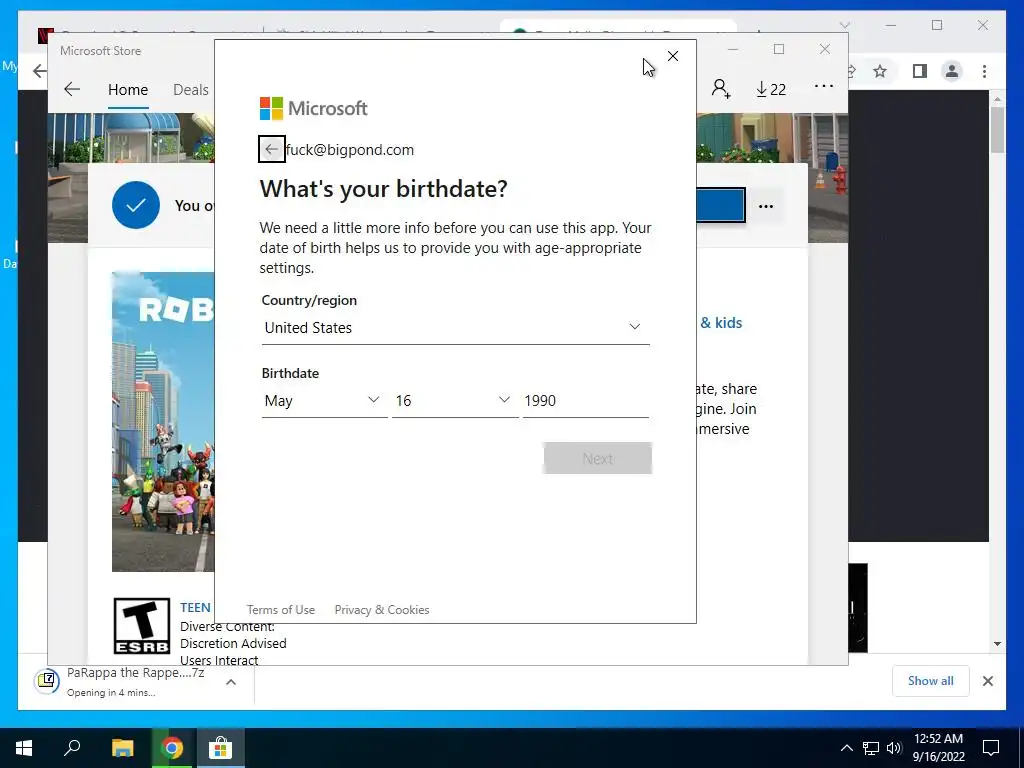Open the TEEN rating link
The image size is (1024, 768).
click(195, 607)
